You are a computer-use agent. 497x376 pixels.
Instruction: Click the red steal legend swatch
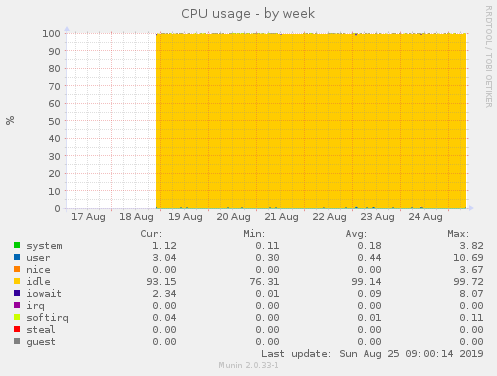coord(17,329)
